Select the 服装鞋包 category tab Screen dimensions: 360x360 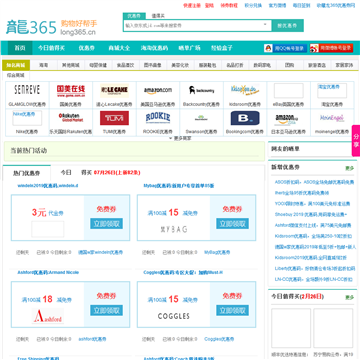pos(207,65)
